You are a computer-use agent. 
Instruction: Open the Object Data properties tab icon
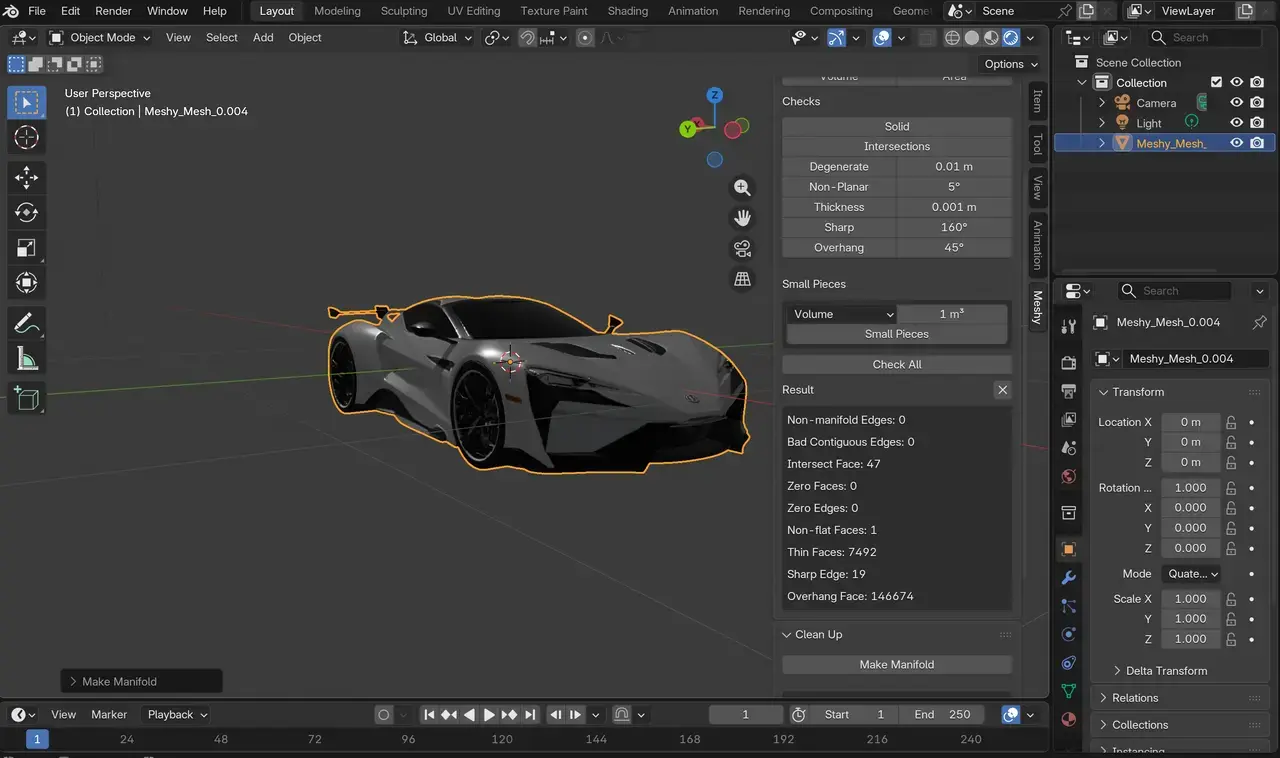[x=1068, y=691]
